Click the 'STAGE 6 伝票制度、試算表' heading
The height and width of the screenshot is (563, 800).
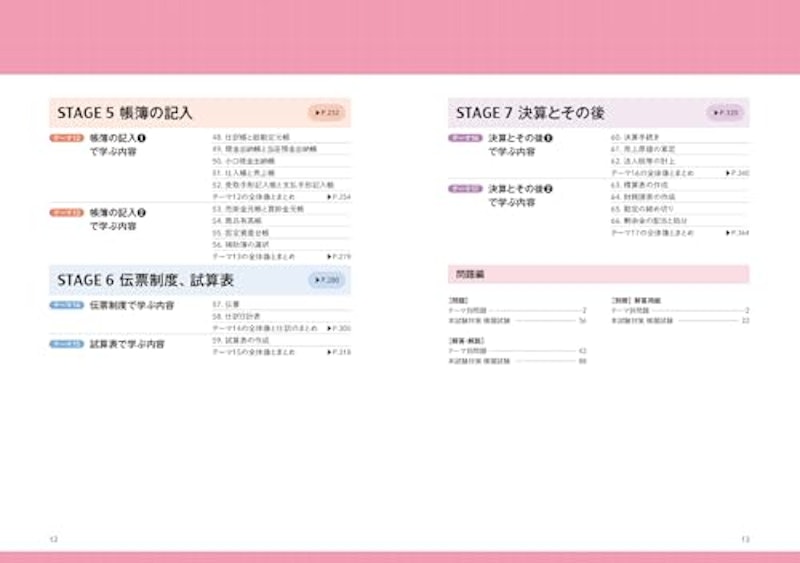[145, 280]
